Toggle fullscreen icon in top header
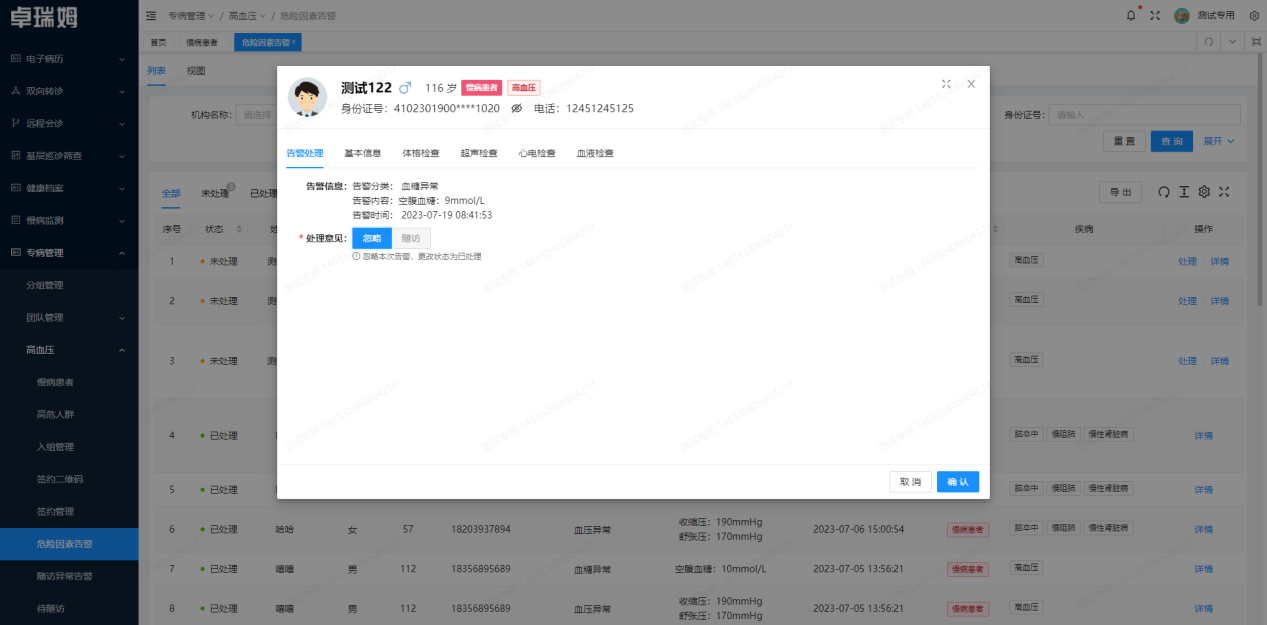Viewport: 1267px width, 625px height. pos(1155,15)
